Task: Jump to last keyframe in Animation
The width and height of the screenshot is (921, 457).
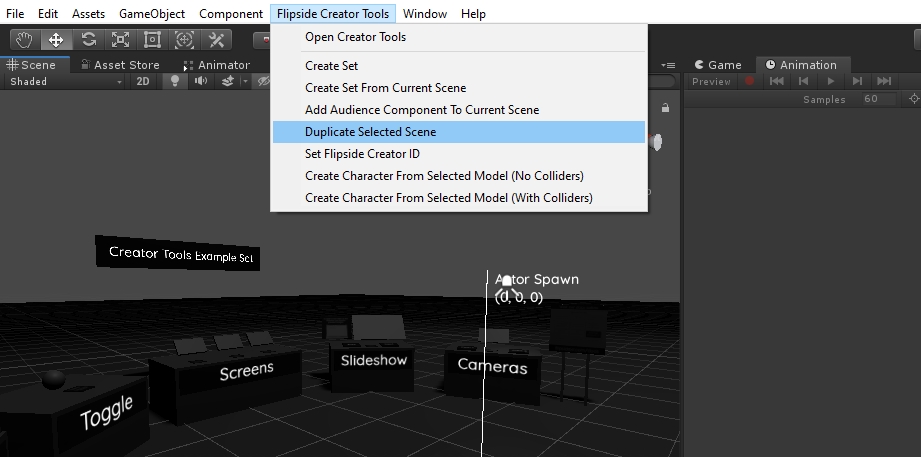Action: click(884, 81)
